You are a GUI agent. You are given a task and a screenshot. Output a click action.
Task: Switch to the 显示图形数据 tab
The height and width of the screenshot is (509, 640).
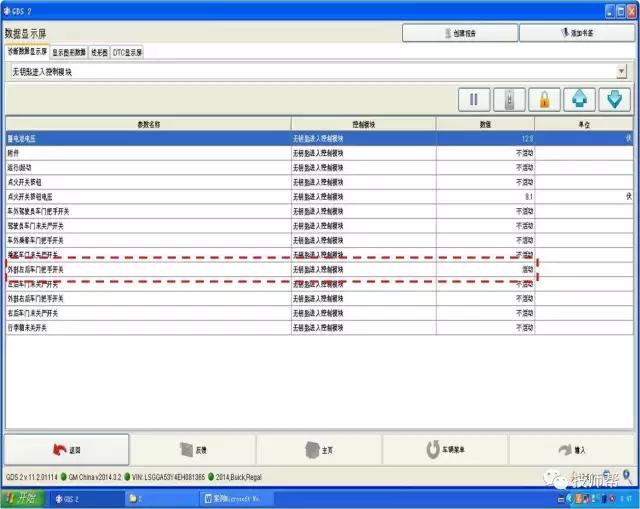tap(69, 52)
